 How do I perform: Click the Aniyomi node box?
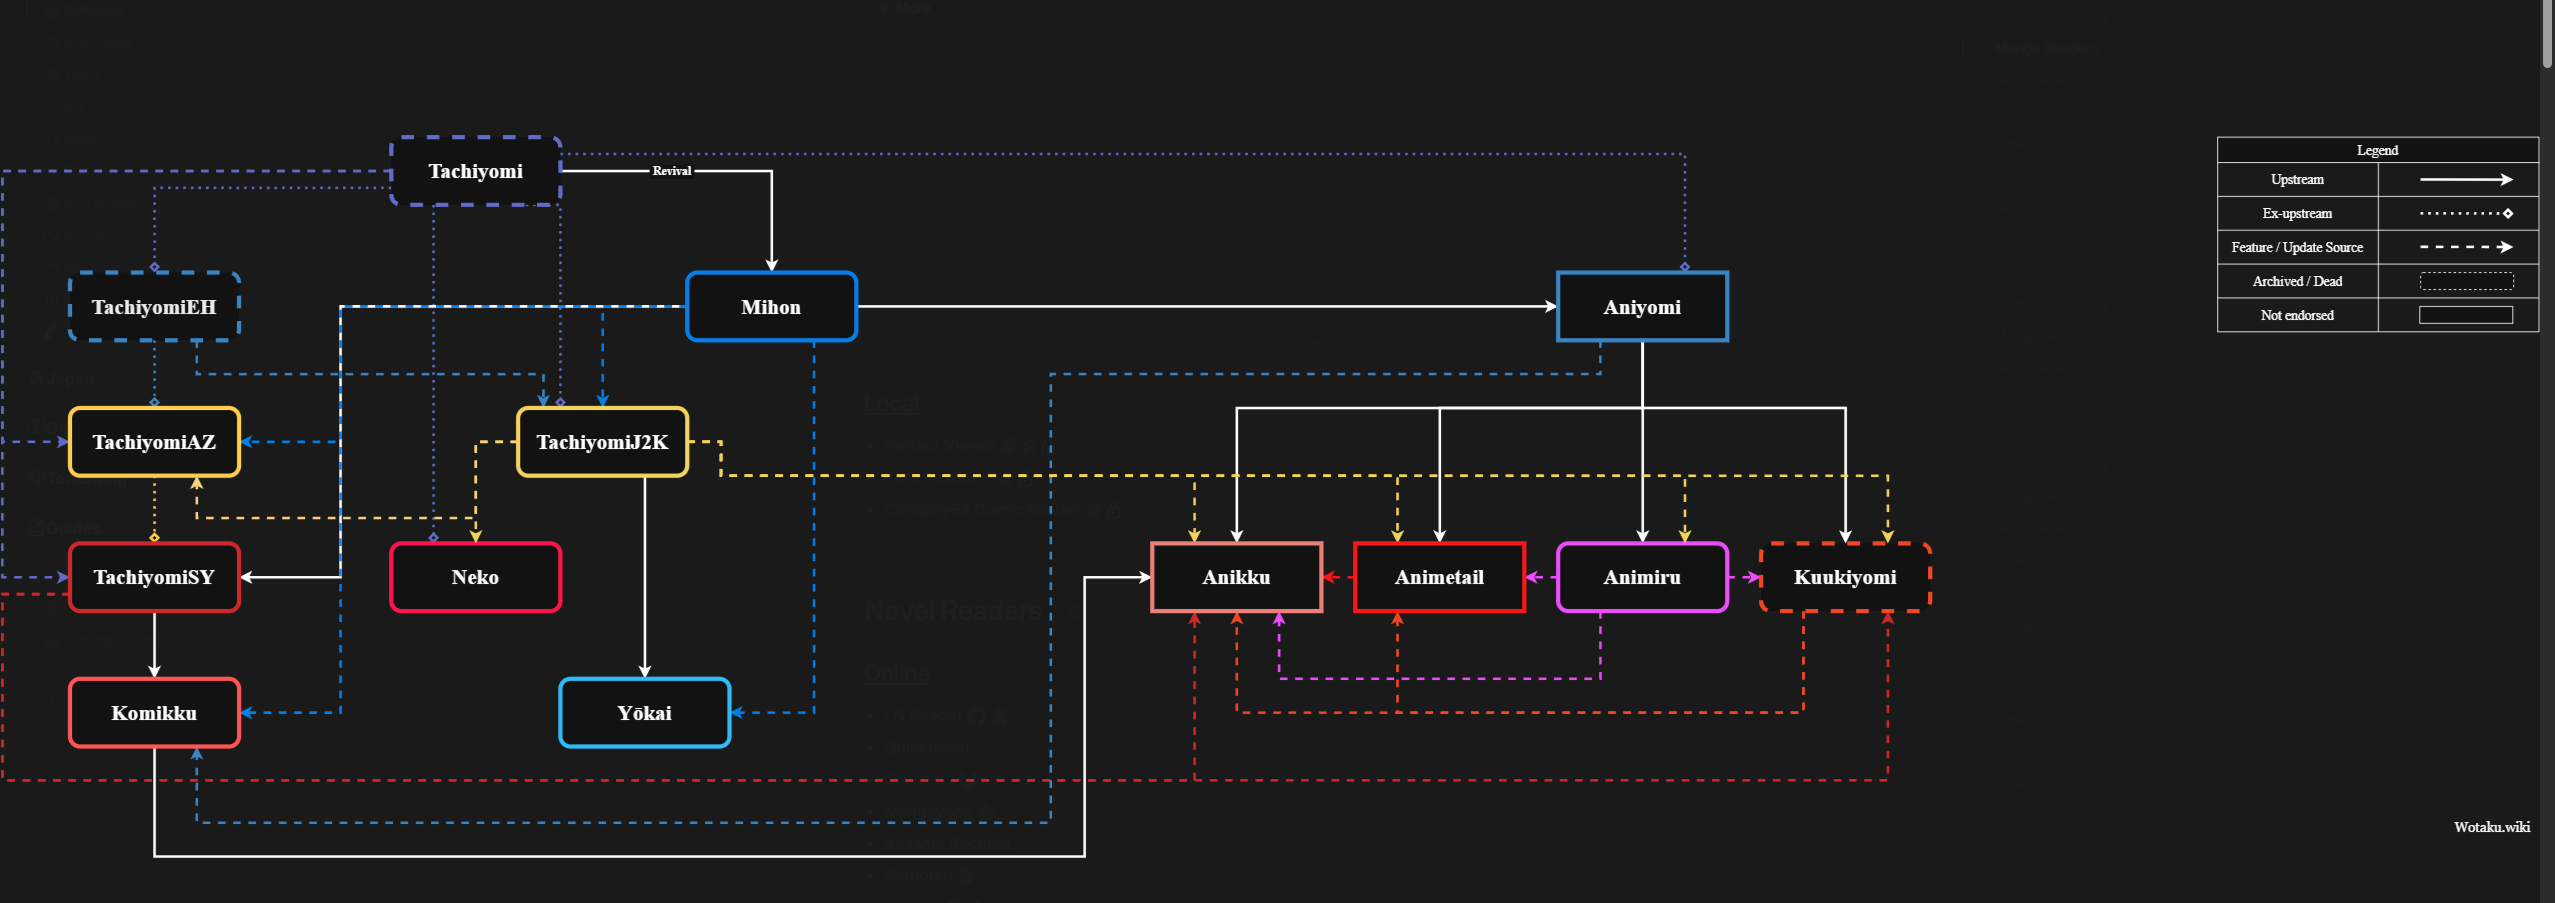click(x=1642, y=307)
